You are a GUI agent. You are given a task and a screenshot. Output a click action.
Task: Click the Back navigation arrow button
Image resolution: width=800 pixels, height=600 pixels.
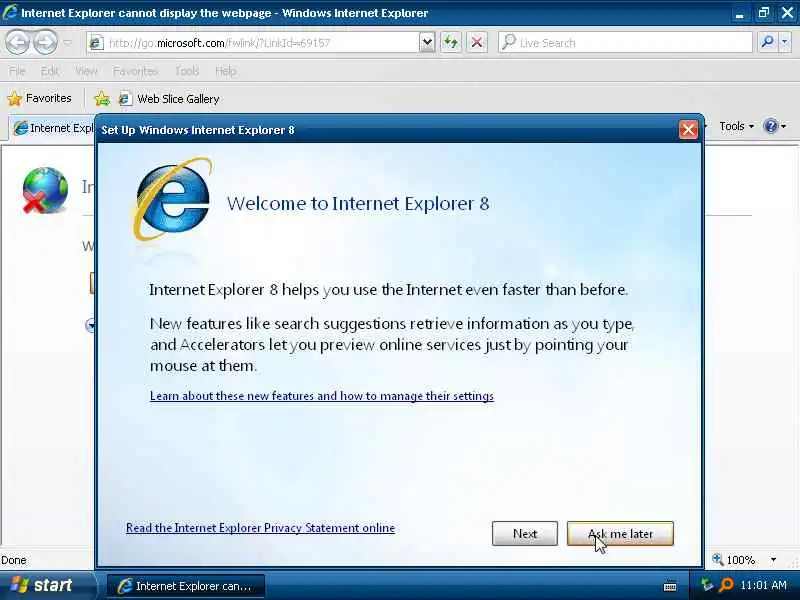tap(17, 42)
